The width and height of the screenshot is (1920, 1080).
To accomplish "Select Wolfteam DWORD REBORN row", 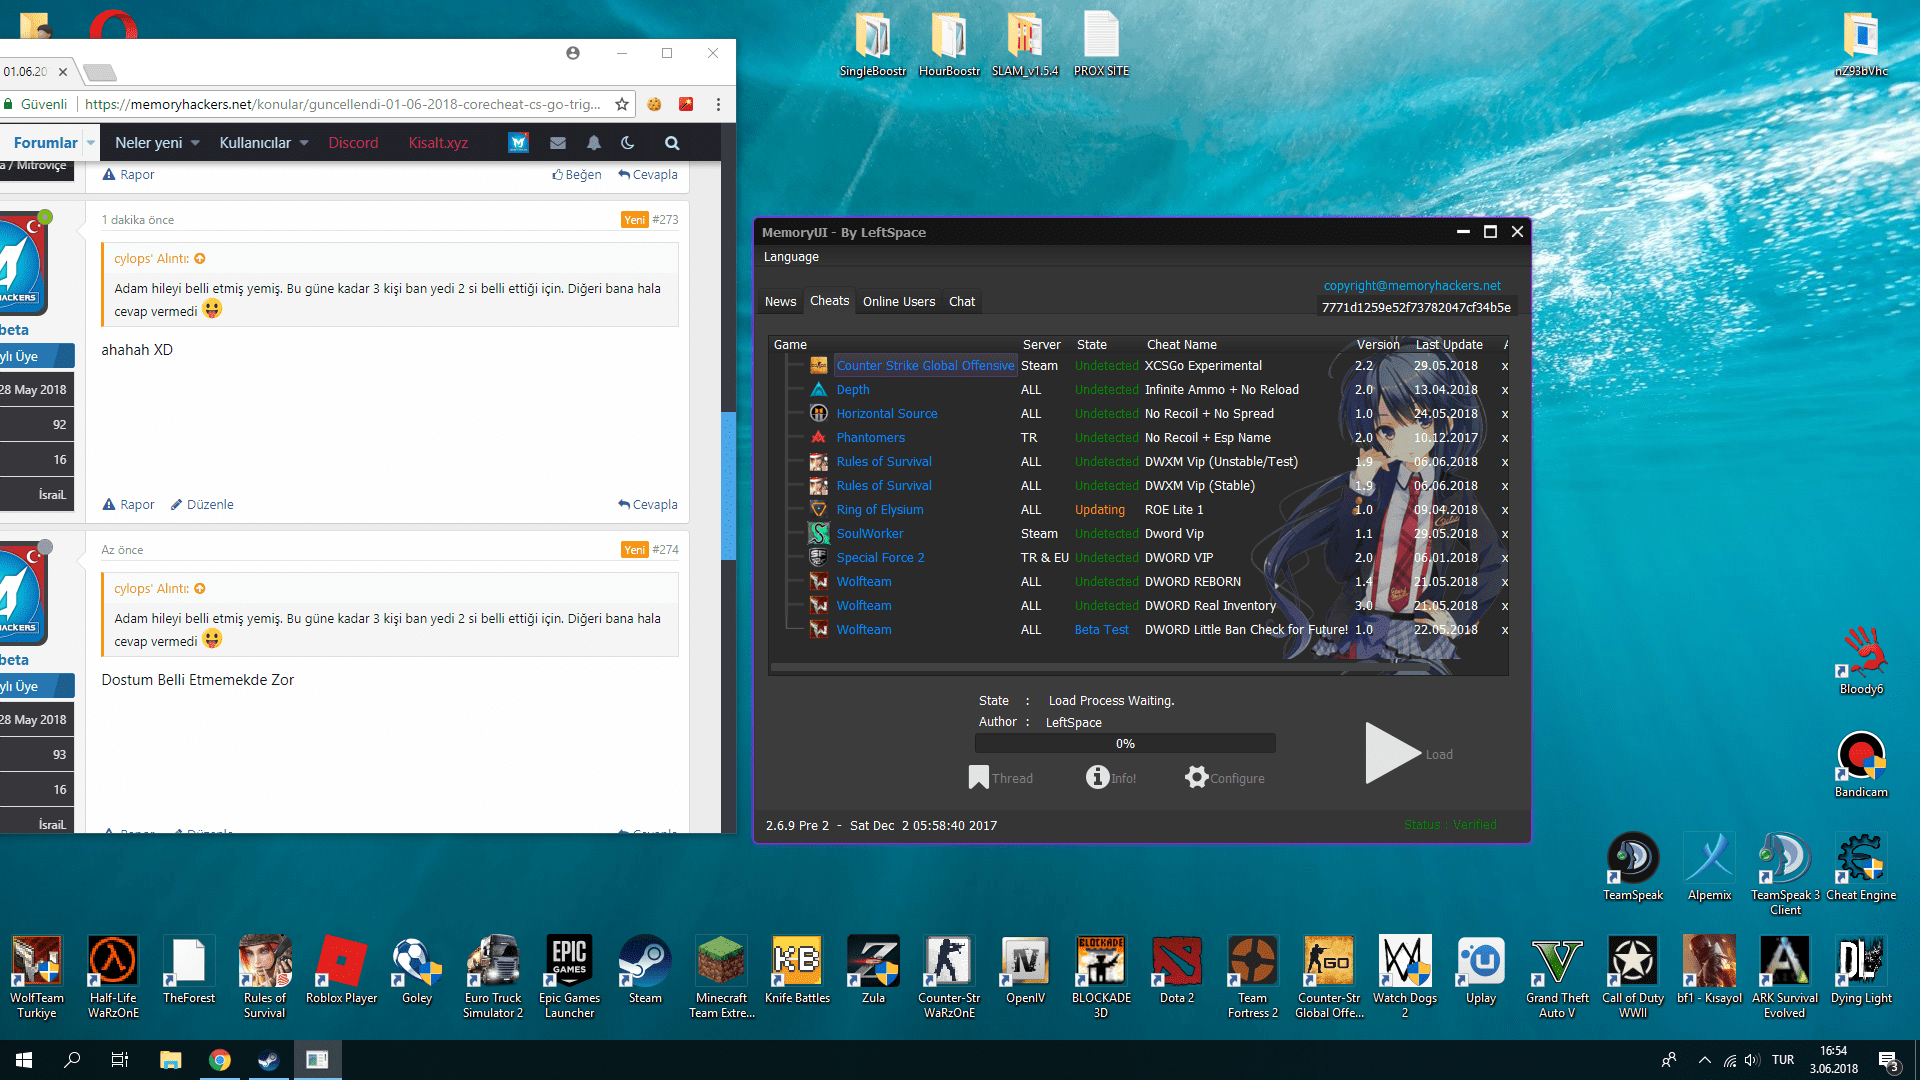I will point(1140,582).
